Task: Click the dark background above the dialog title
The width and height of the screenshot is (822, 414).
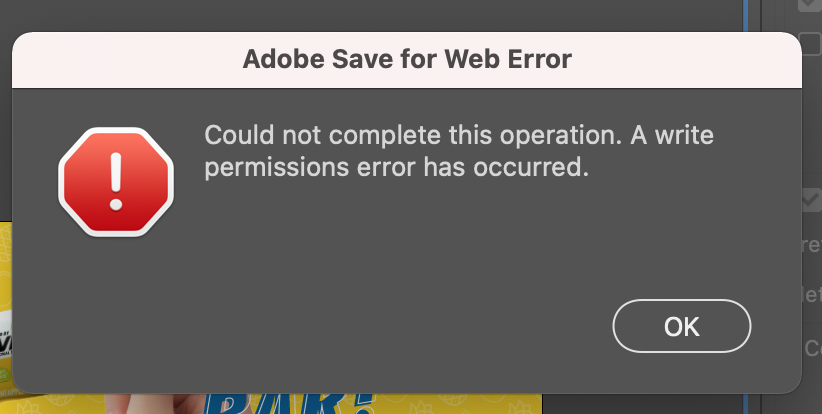Action: point(400,15)
